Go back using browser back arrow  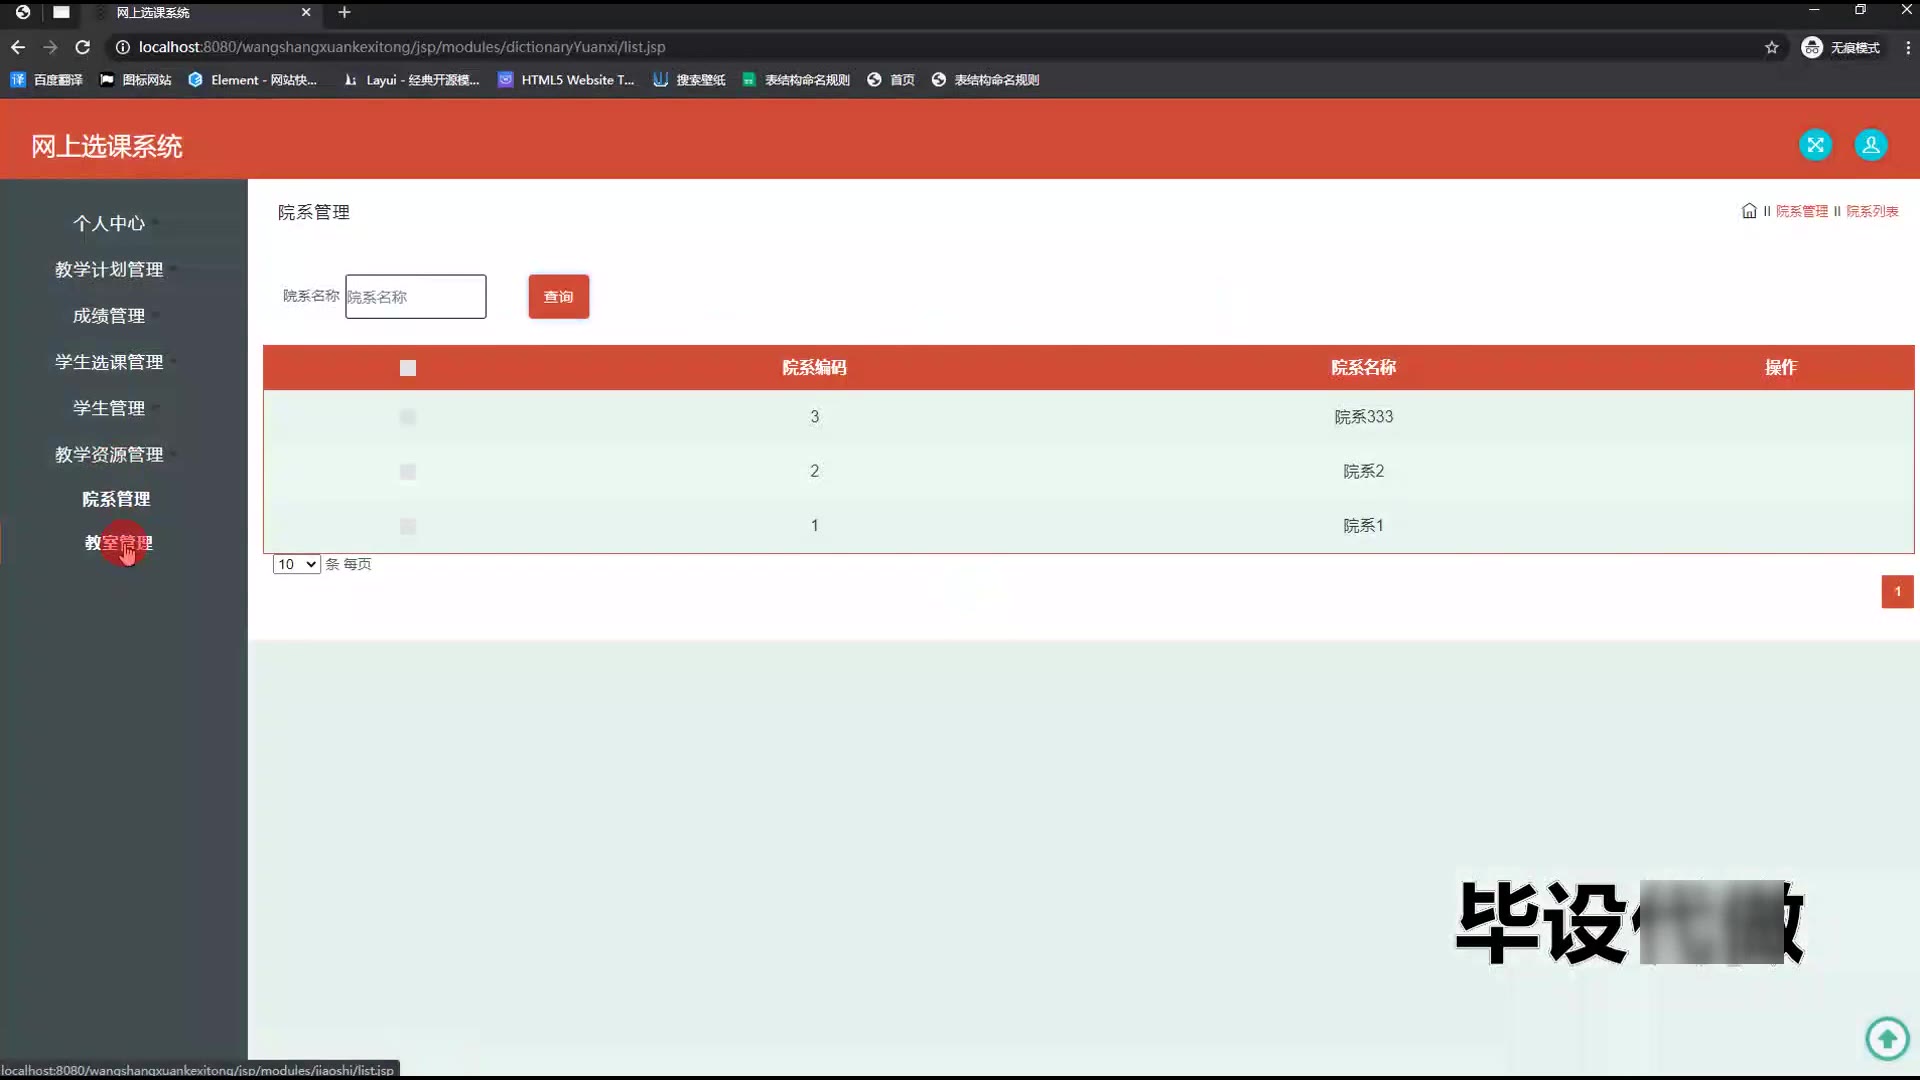pos(18,47)
